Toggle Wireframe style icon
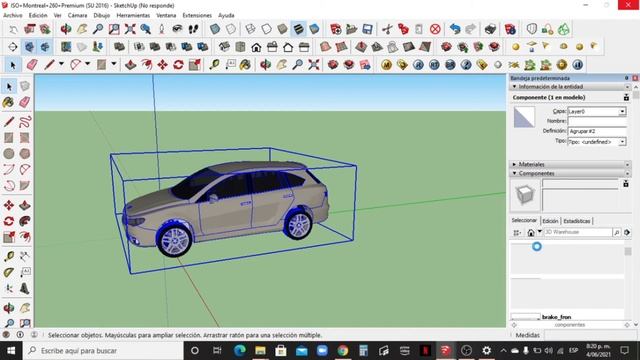This screenshot has width=640, height=360. pos(250,29)
